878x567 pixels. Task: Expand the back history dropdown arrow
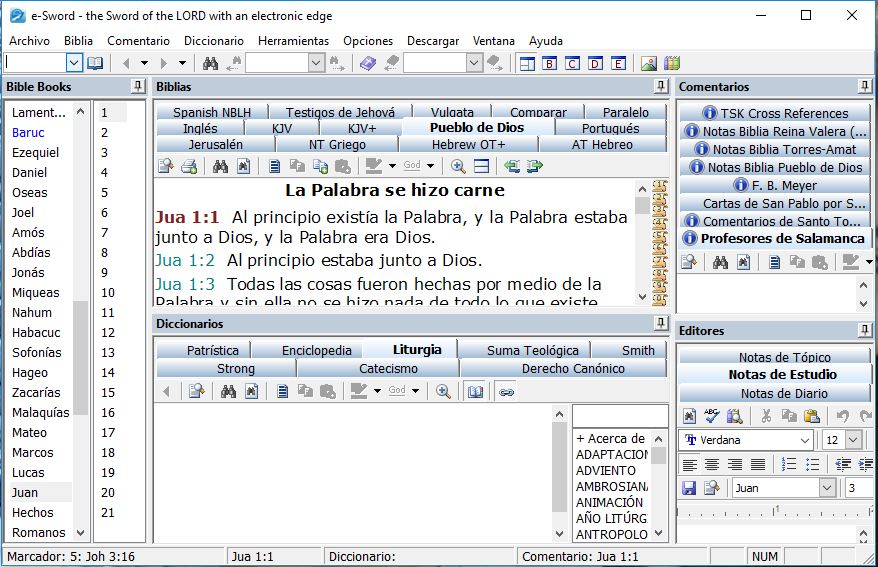pyautogui.click(x=144, y=63)
